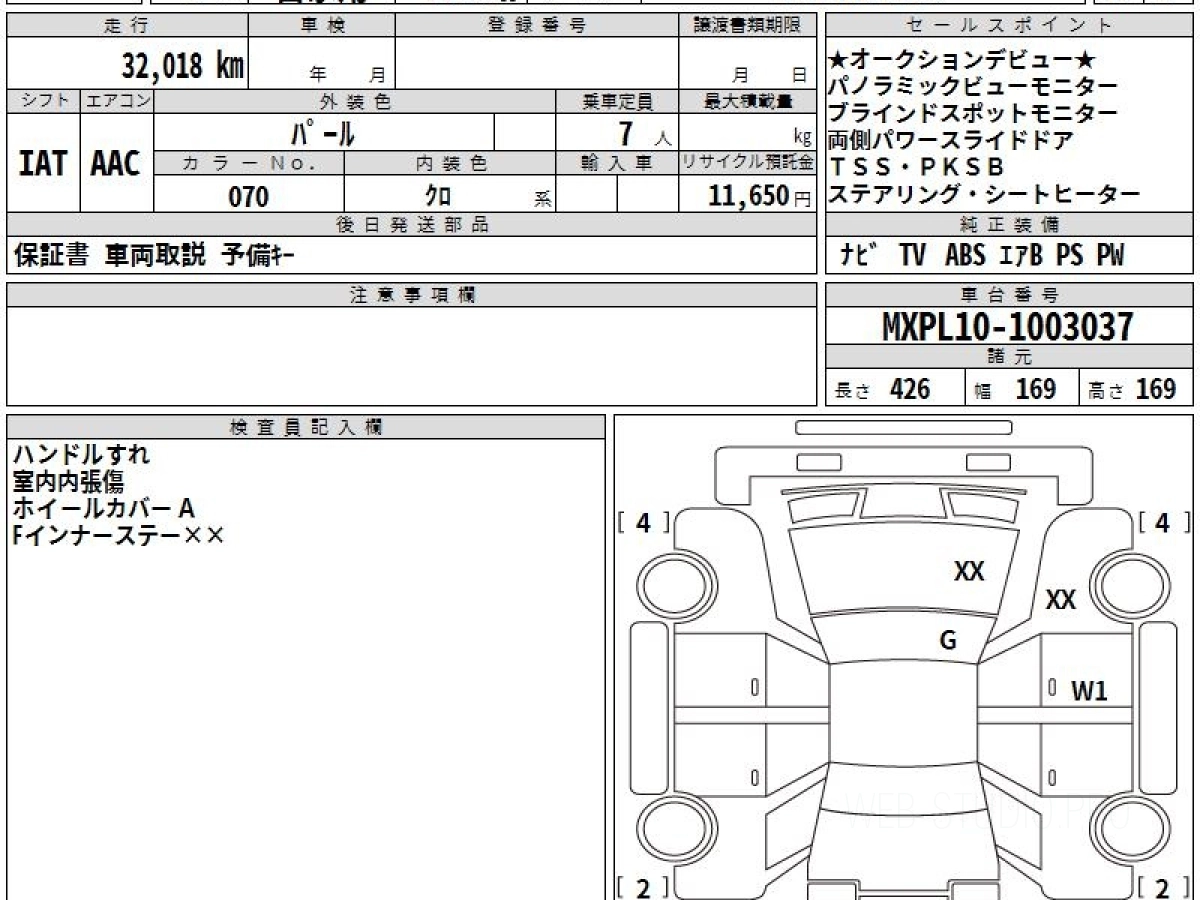Select the ナビ equipment entry
Viewport: 1200px width, 900px height.
[x=859, y=255]
